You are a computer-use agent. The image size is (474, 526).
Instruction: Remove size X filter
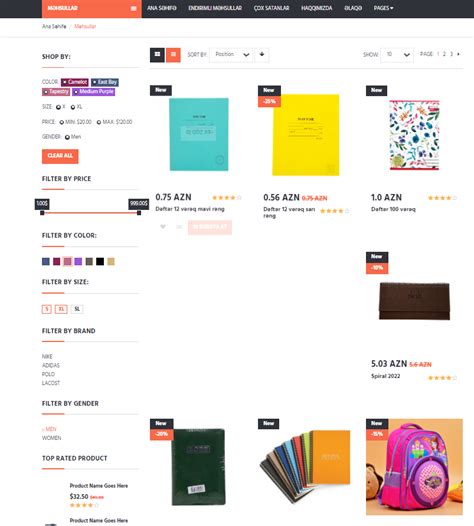click(x=58, y=107)
